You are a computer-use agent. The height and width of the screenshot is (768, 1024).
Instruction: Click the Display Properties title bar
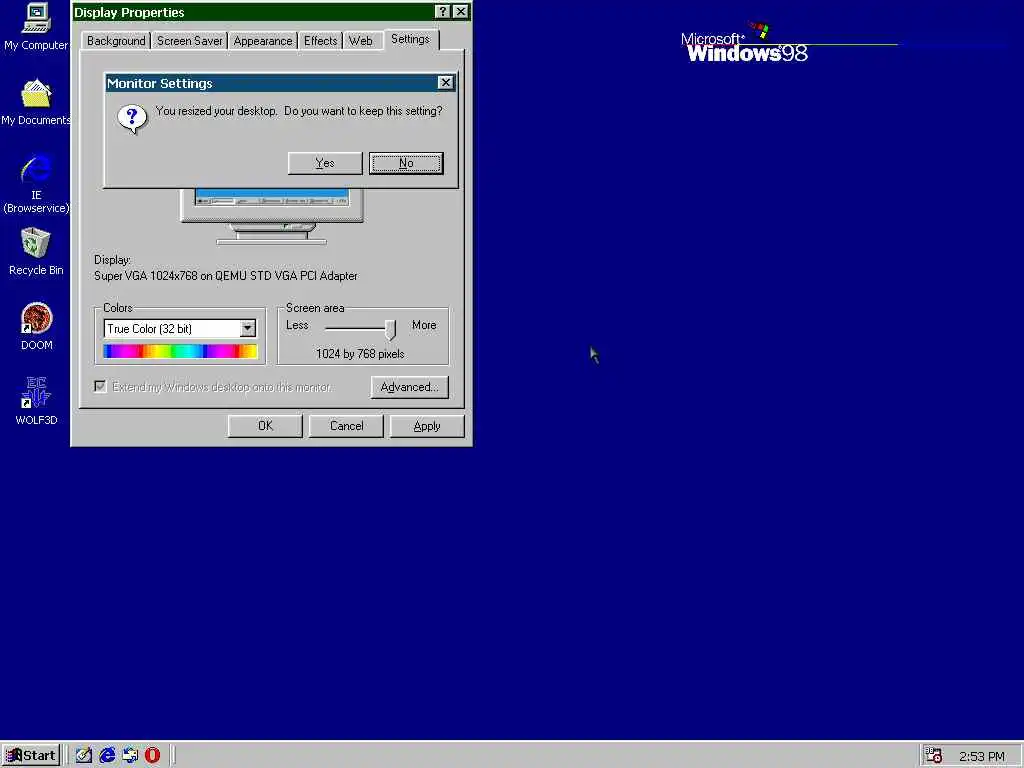253,12
